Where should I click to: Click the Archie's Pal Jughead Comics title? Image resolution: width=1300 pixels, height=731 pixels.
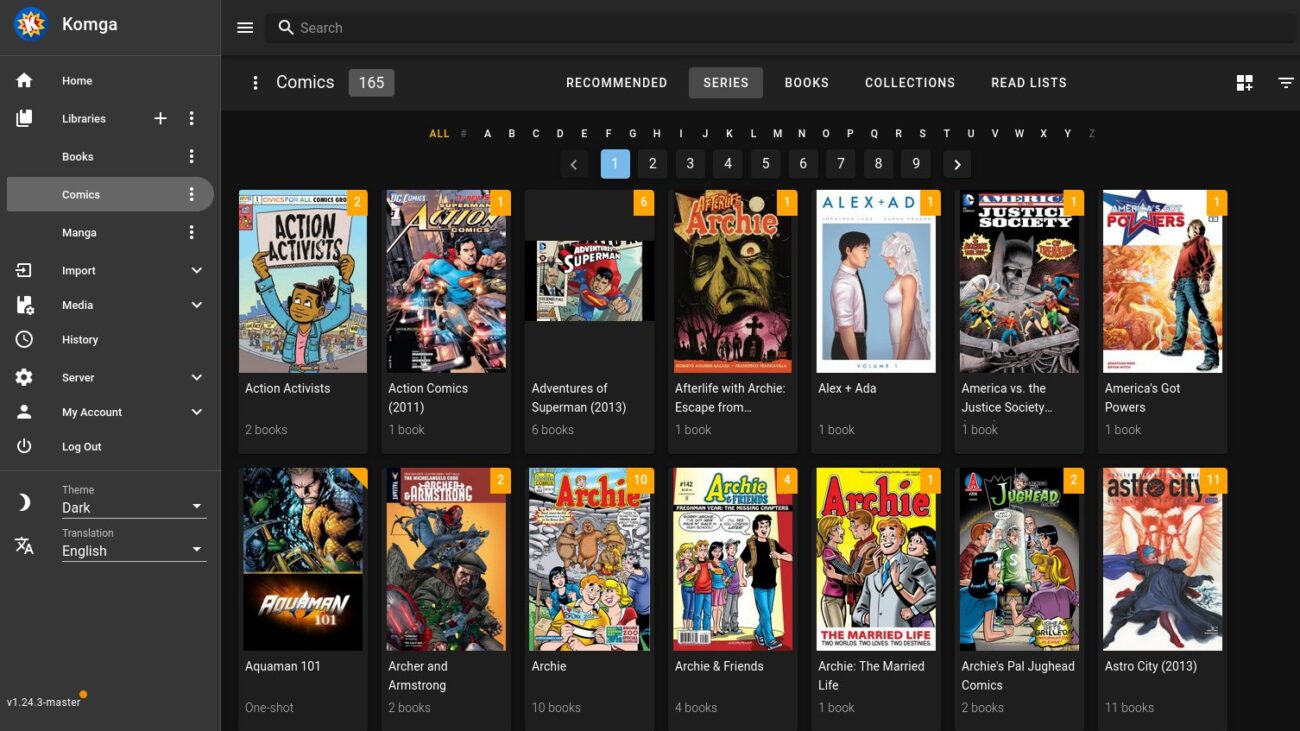pos(1018,676)
